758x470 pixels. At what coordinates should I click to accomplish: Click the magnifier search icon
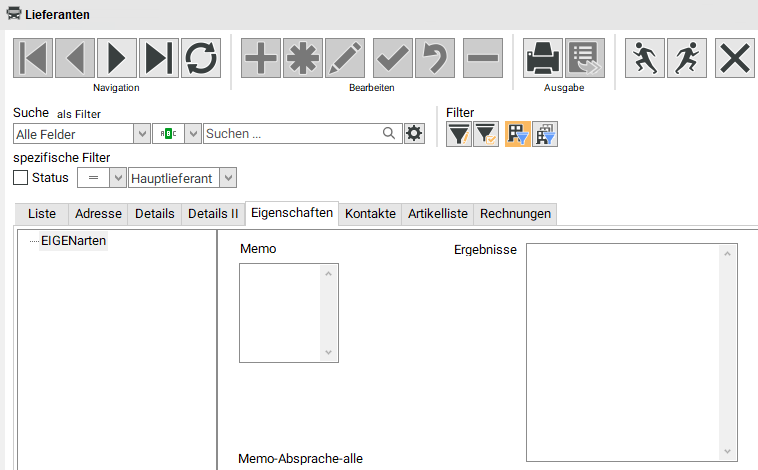point(389,133)
